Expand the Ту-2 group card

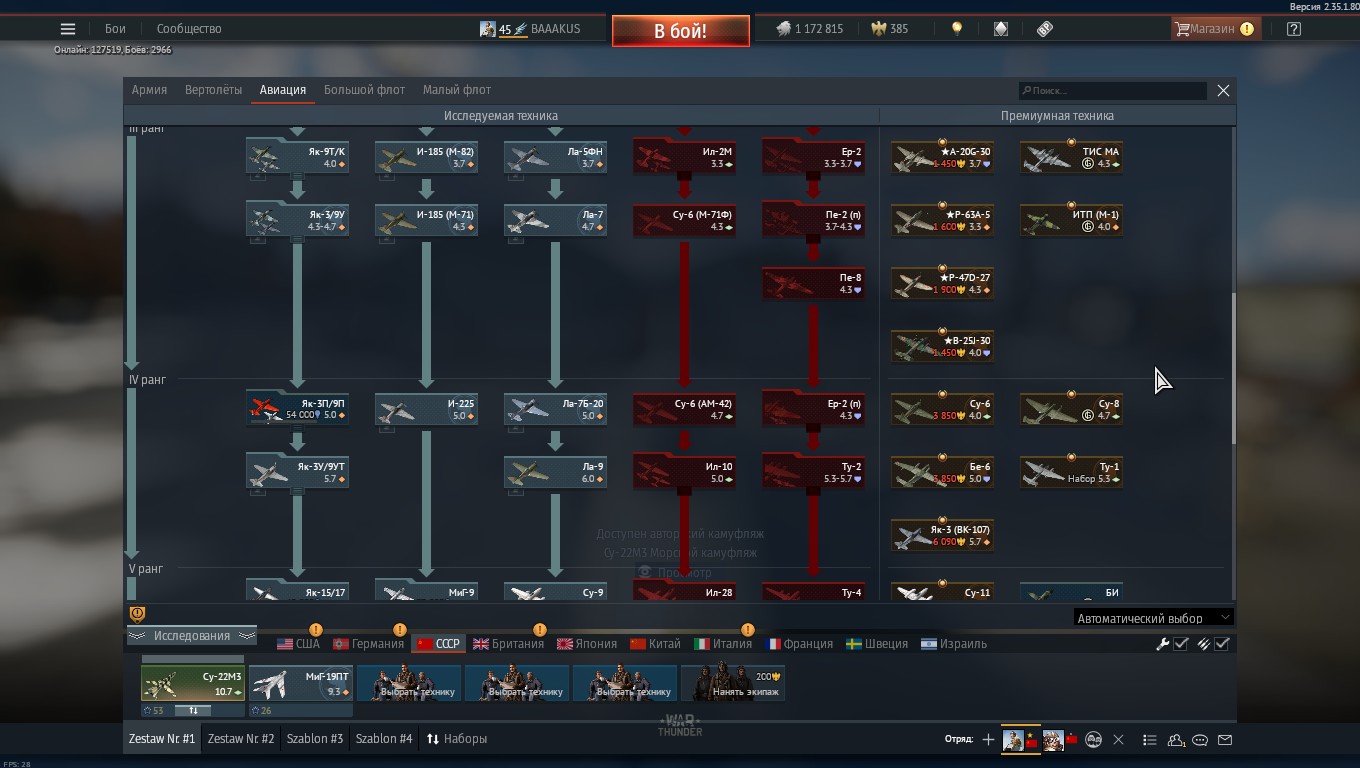tap(813, 472)
